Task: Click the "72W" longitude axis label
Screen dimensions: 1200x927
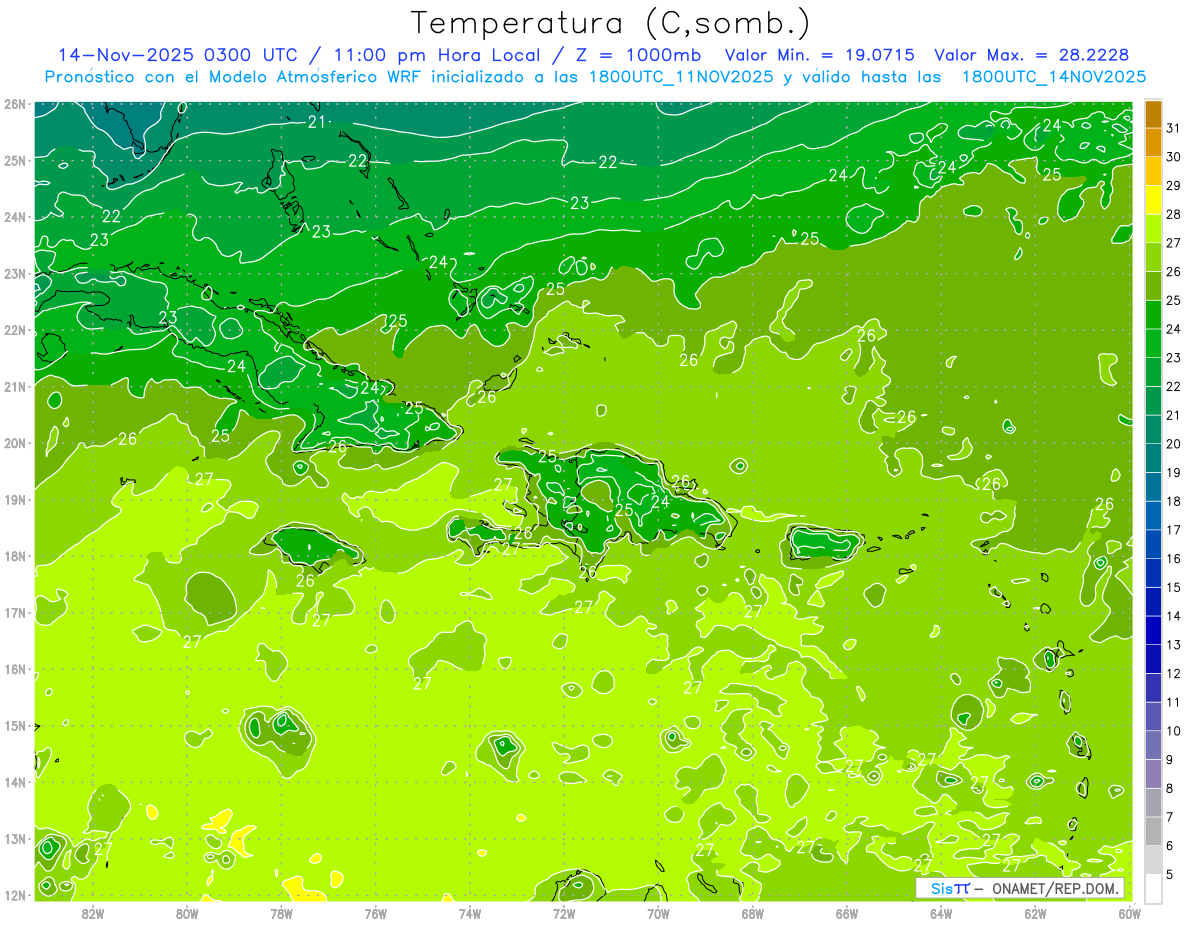Action: click(564, 913)
